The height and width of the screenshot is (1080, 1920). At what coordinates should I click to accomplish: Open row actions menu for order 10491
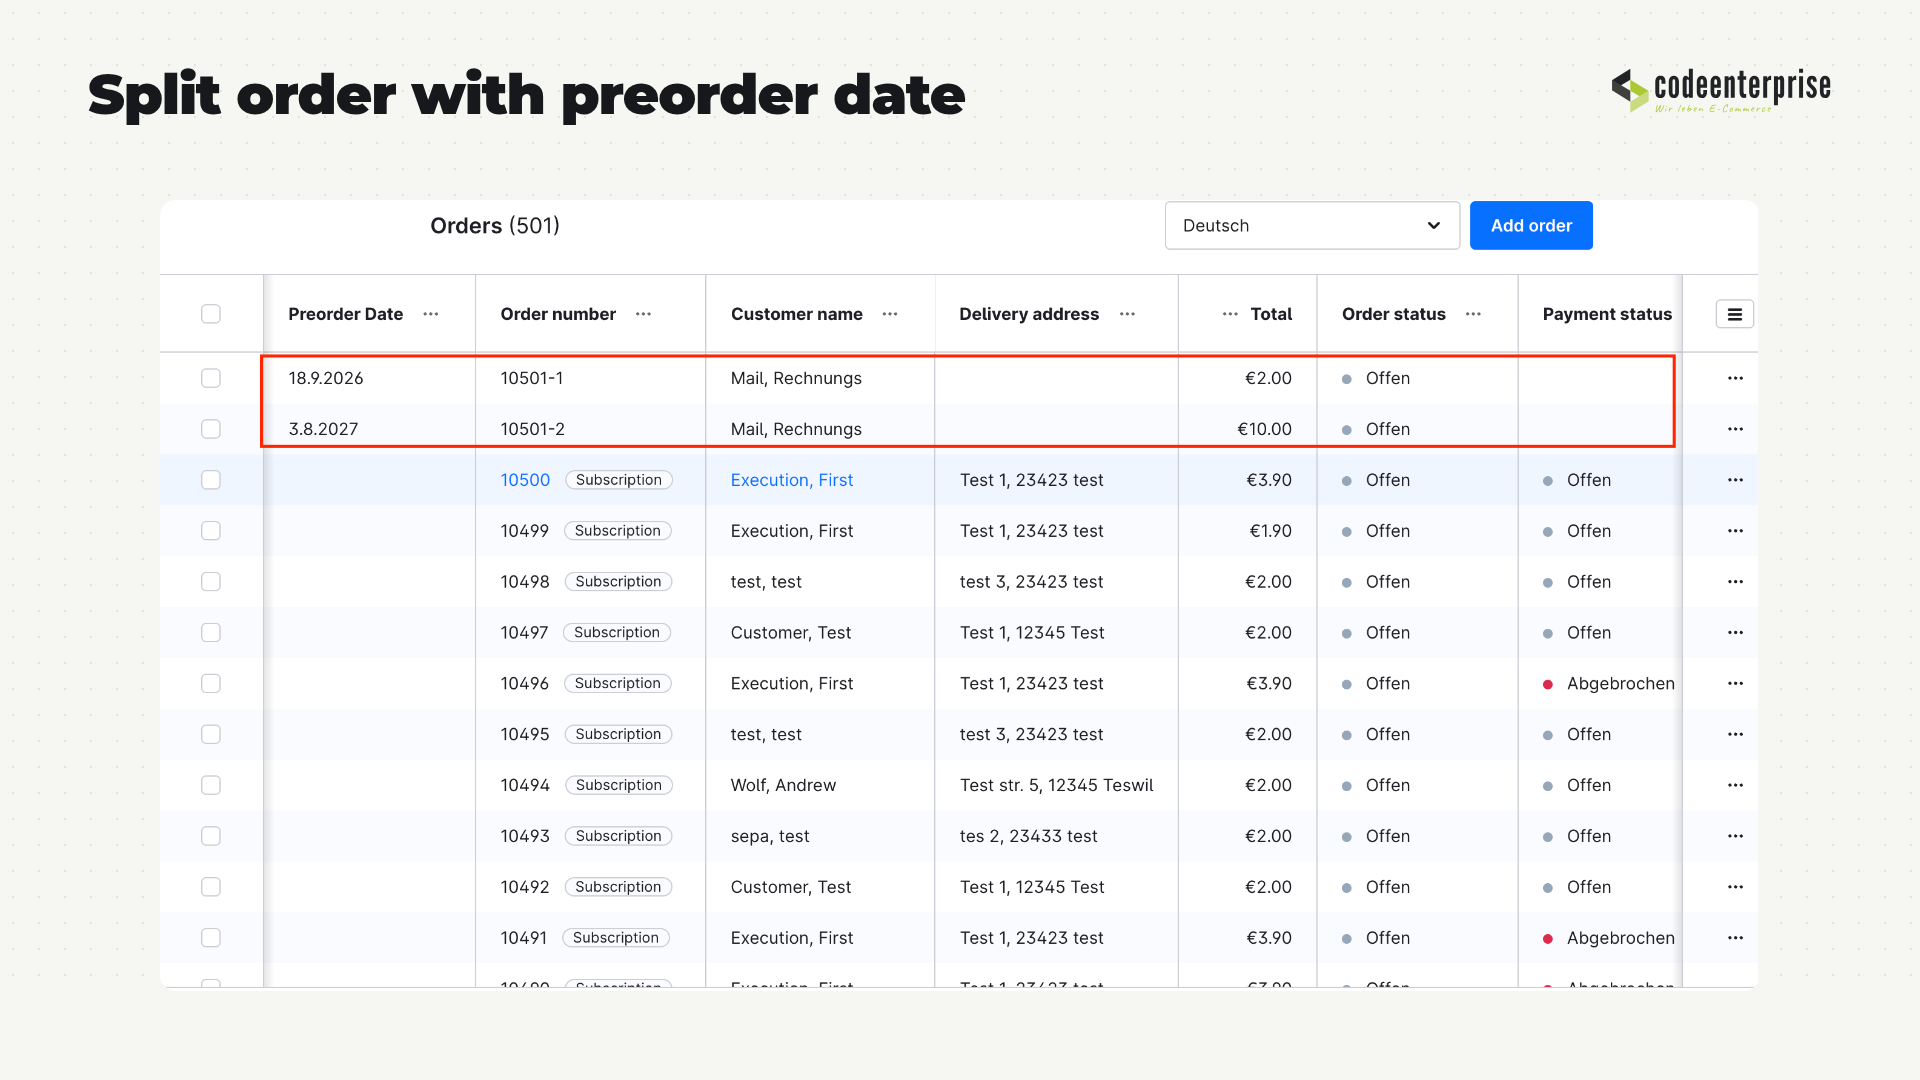tap(1735, 938)
